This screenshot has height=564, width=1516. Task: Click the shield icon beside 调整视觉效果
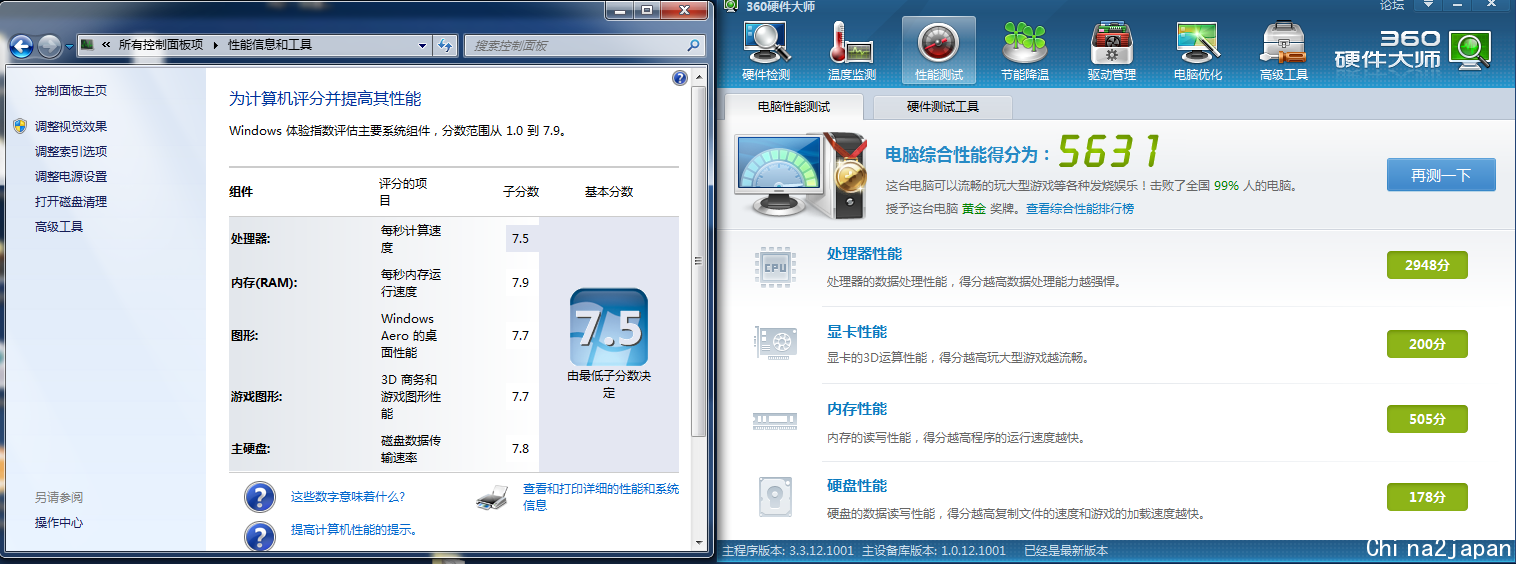click(20, 126)
